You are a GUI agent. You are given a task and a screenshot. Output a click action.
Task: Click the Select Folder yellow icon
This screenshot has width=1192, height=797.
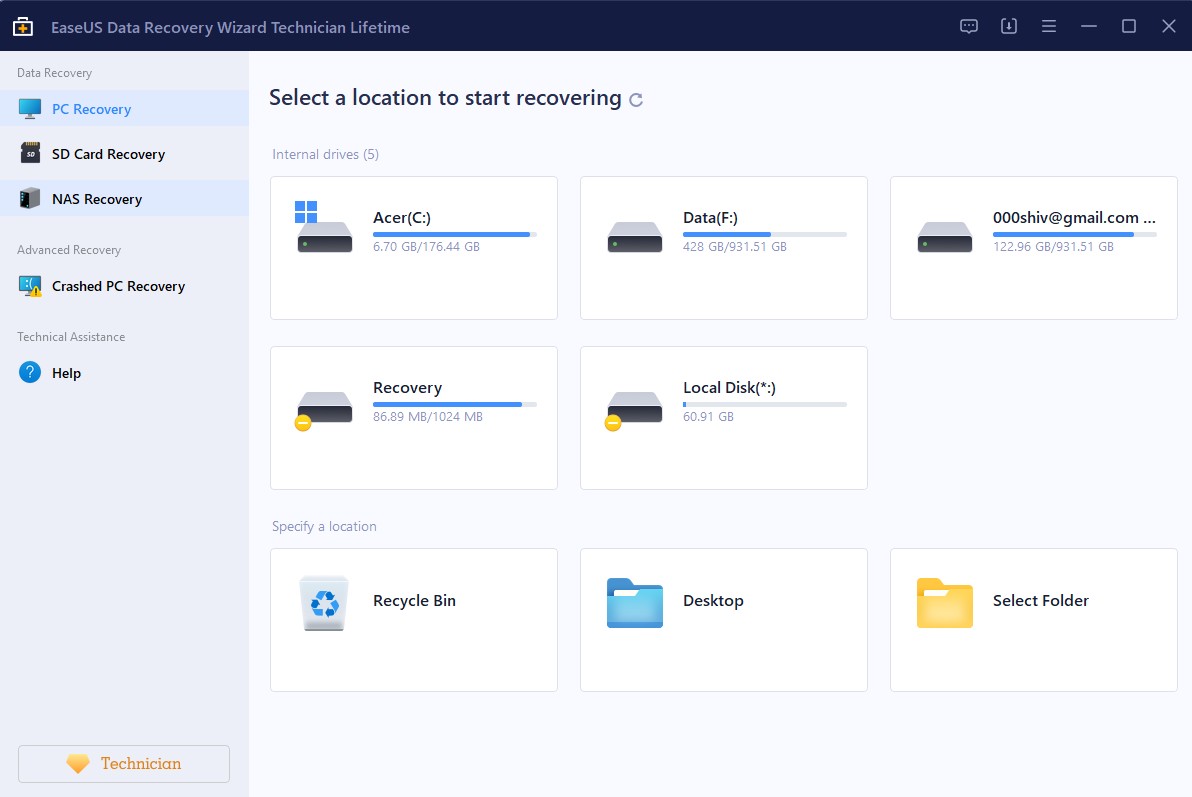point(944,603)
